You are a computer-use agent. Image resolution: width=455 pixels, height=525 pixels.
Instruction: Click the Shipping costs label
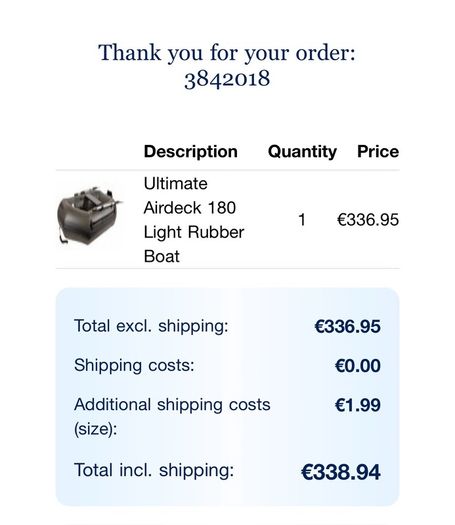click(134, 365)
